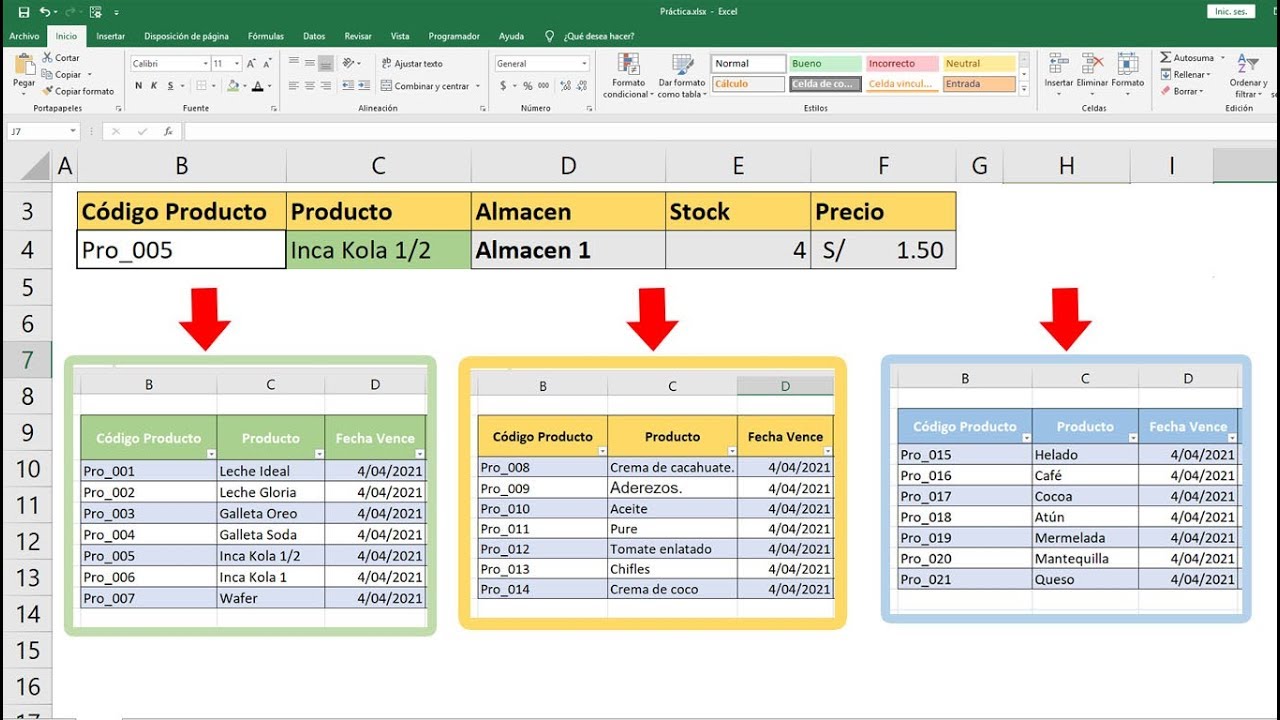Toggle Ajustar texto wrap
The image size is (1280, 720).
click(412, 63)
